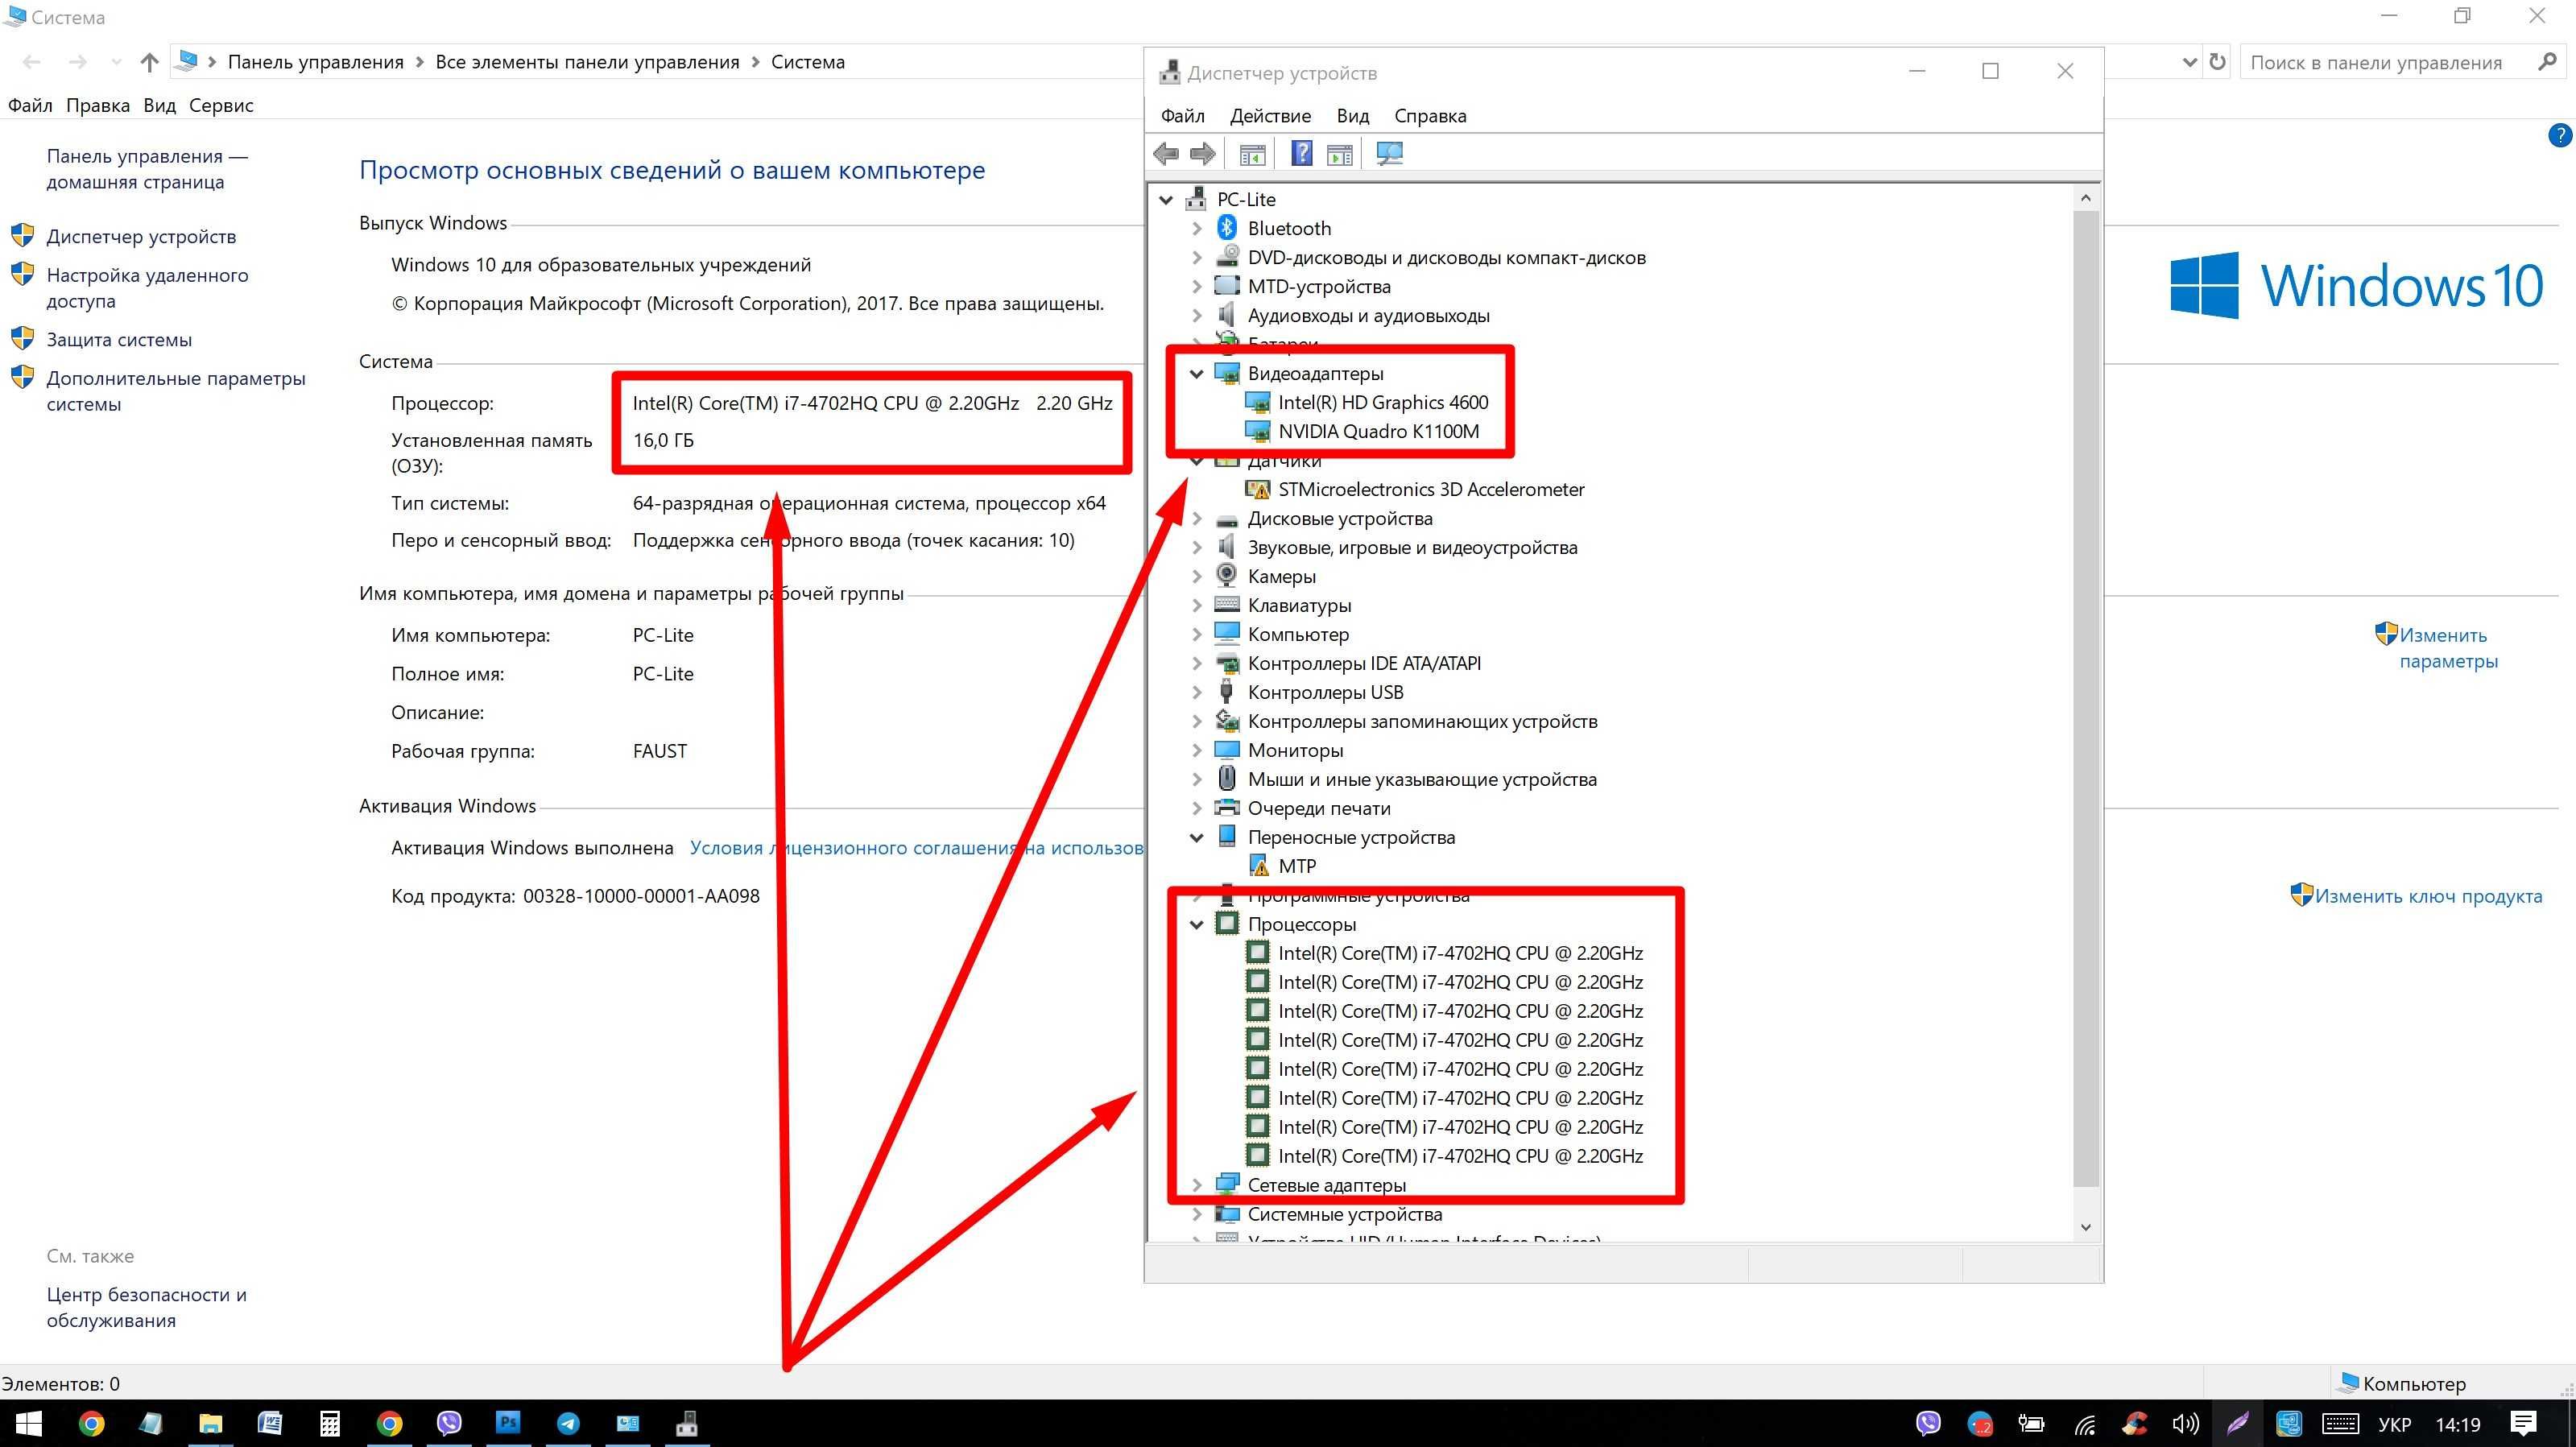
Task: Expand the Сетевые адаптеры category
Action: click(x=1197, y=1186)
